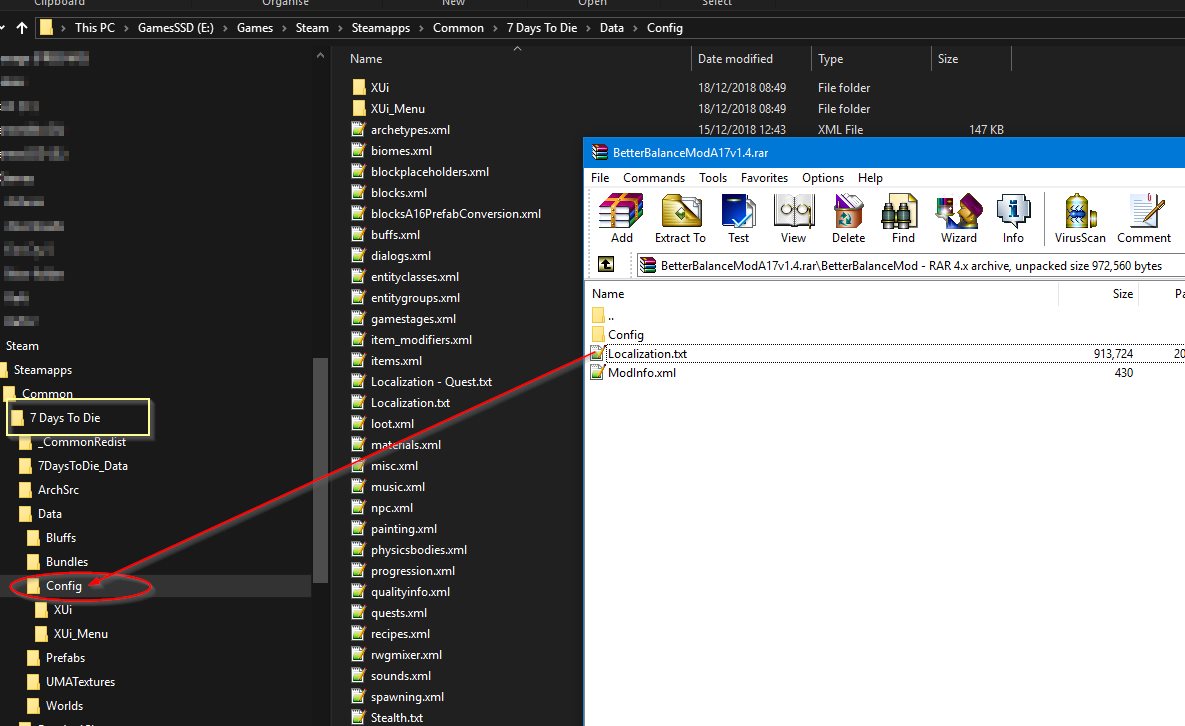Run VirusScan from WinRAR toolbar
This screenshot has height=726, width=1185.
(x=1080, y=219)
